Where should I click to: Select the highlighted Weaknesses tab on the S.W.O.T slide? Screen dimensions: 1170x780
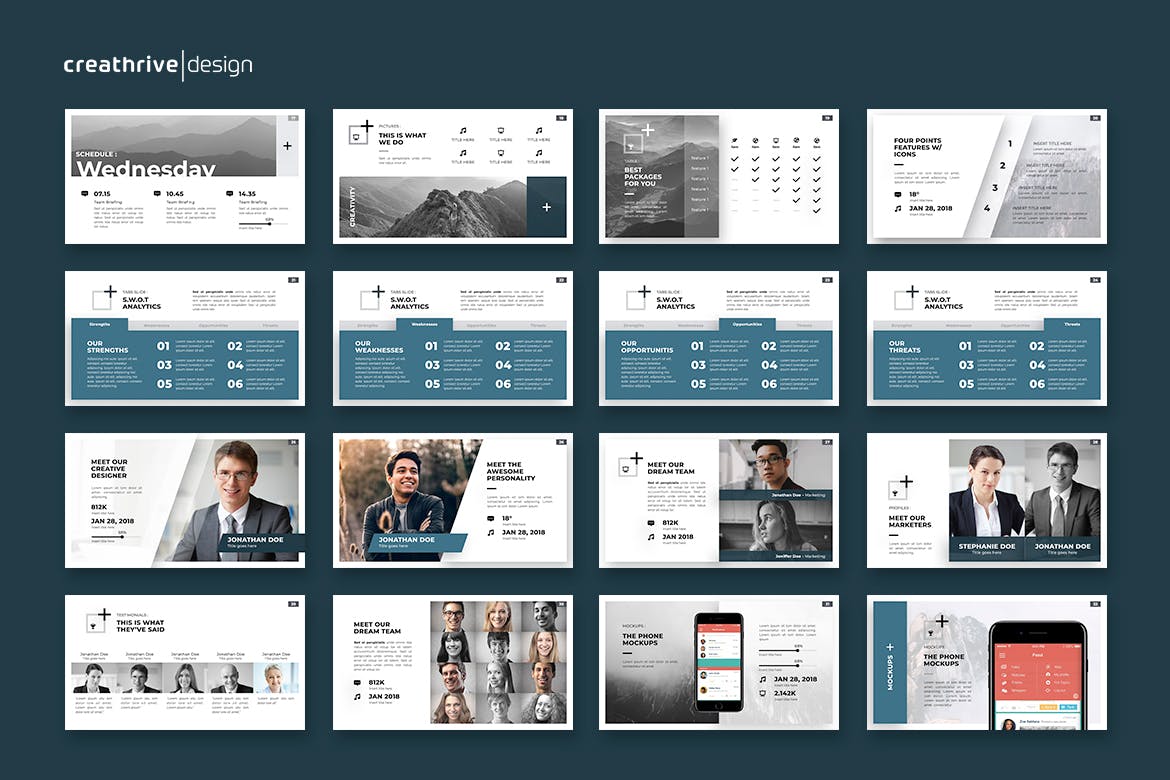coord(425,325)
